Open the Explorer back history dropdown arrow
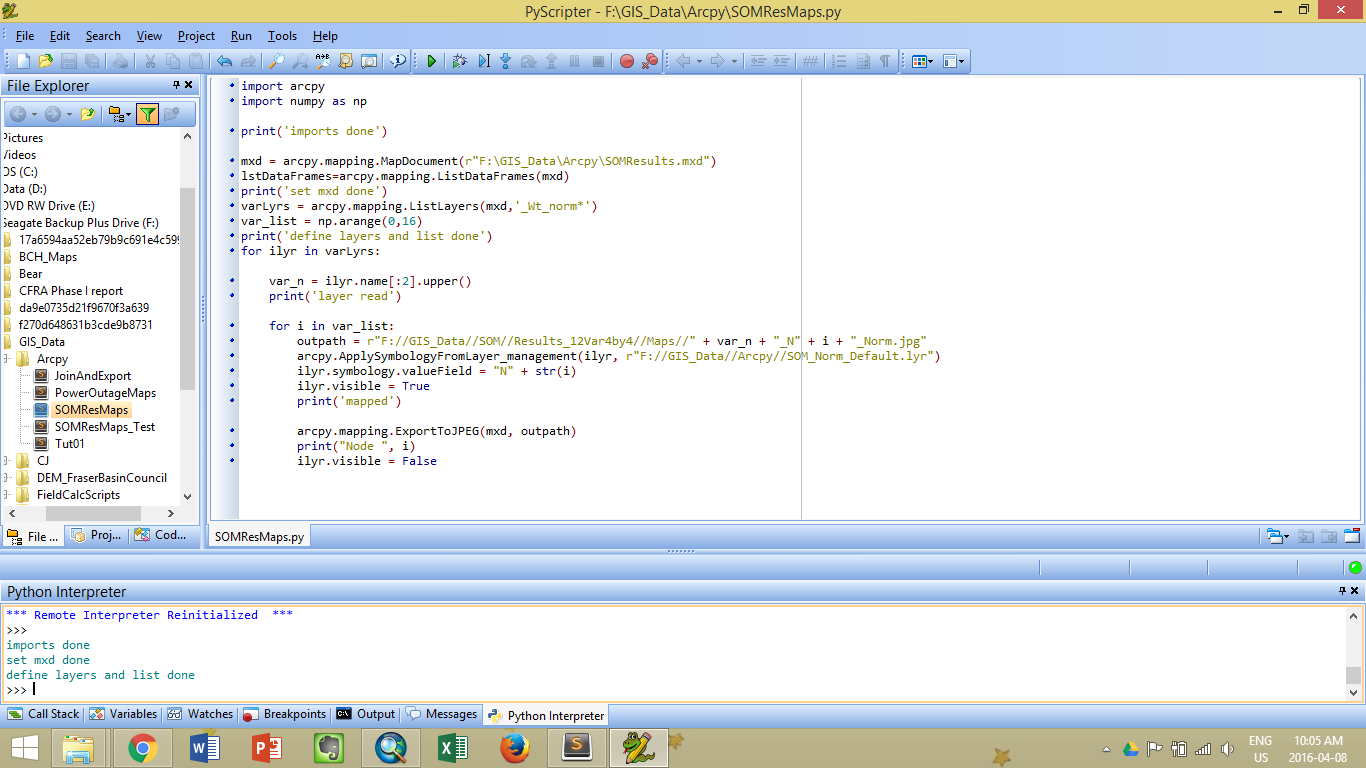1366x768 pixels. [x=34, y=115]
